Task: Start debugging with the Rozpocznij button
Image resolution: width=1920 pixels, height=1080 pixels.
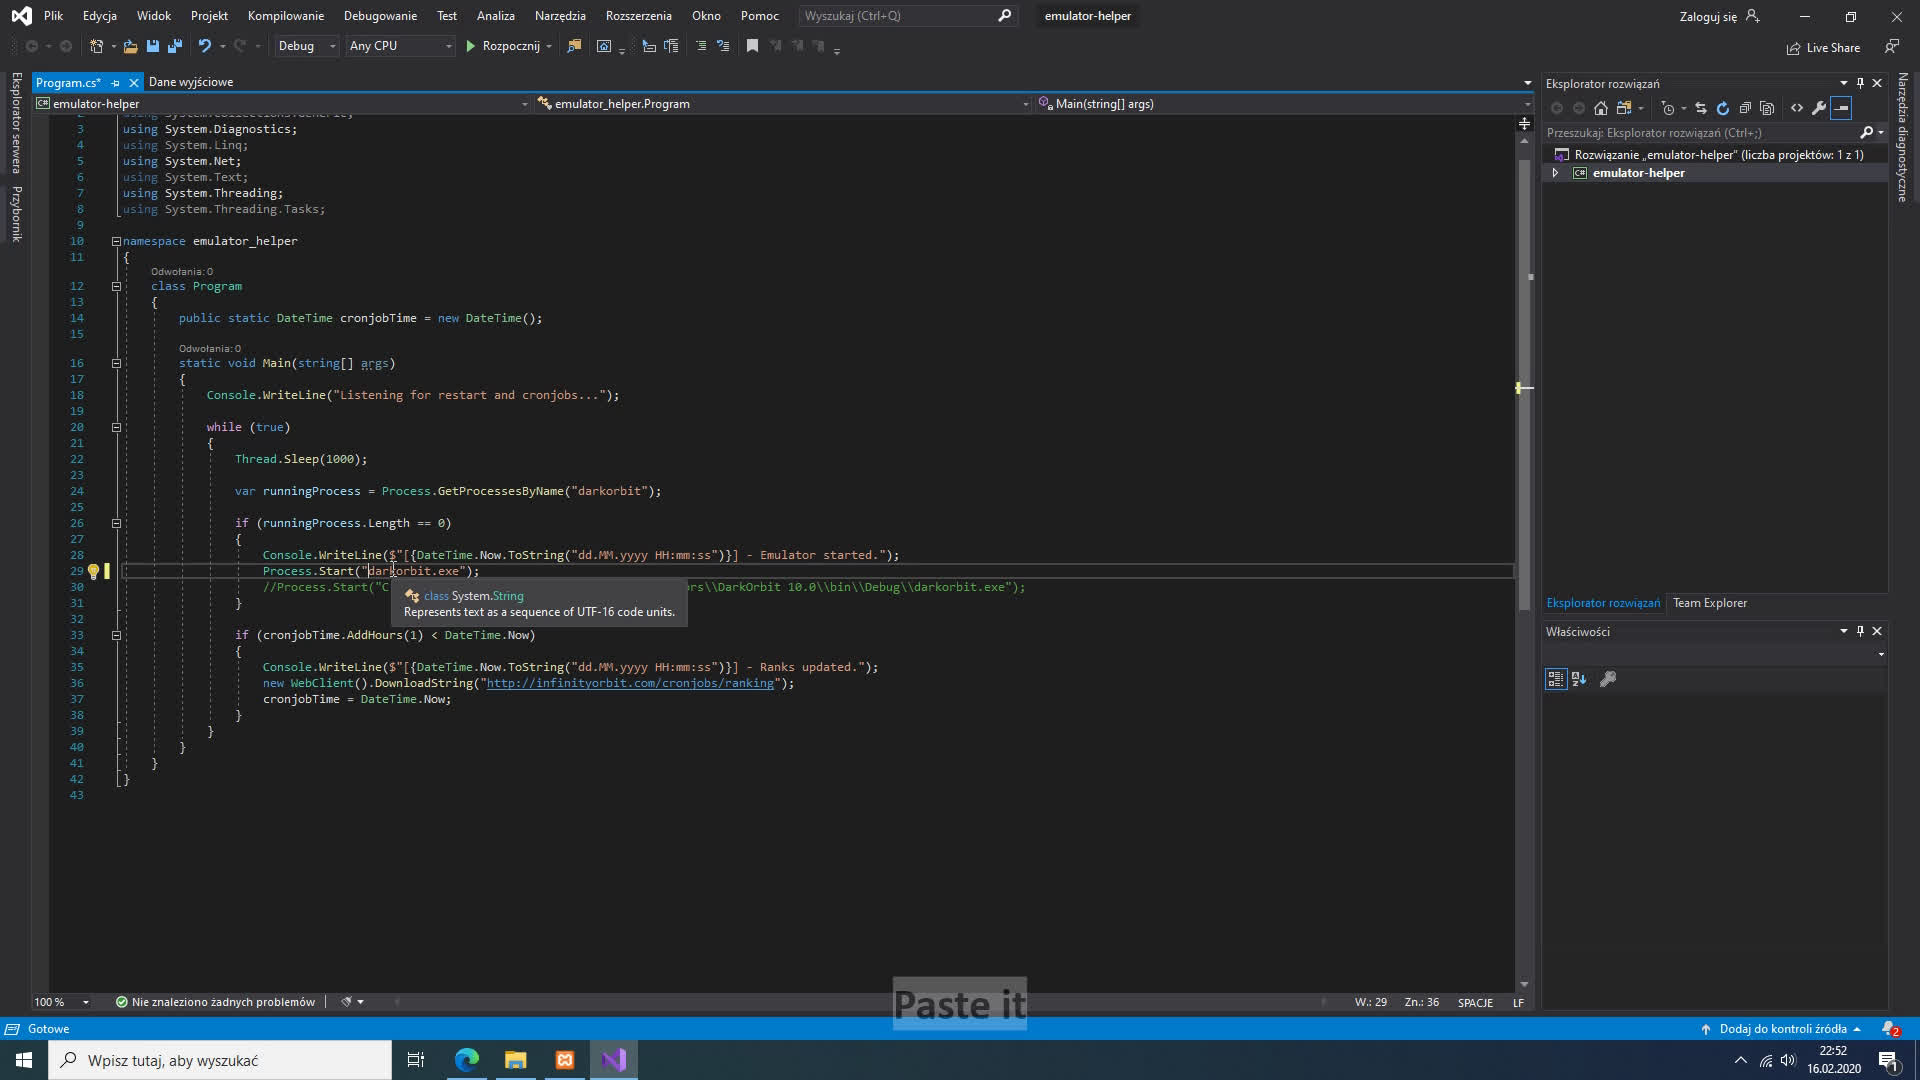Action: [x=502, y=46]
